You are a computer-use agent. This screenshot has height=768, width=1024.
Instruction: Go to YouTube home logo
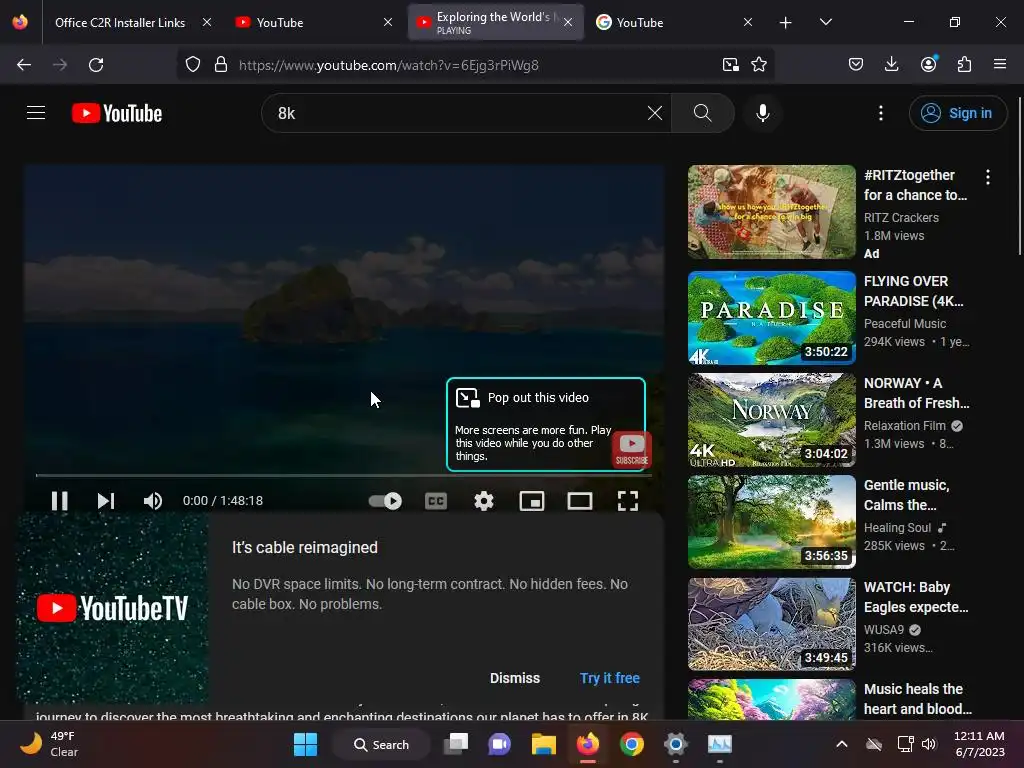tap(117, 113)
